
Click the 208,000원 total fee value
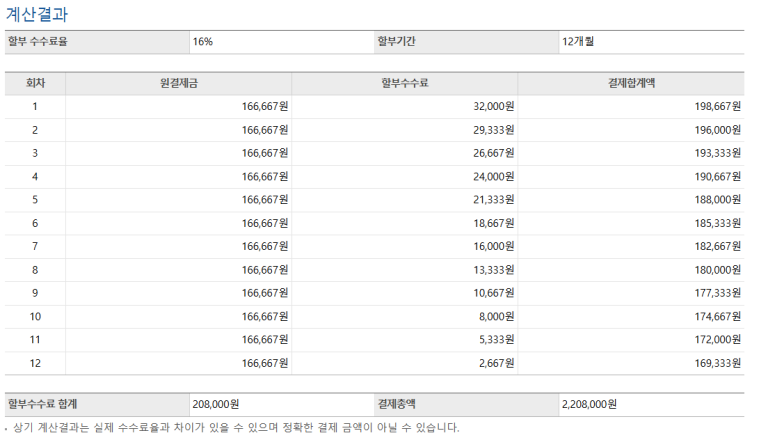[x=216, y=405]
